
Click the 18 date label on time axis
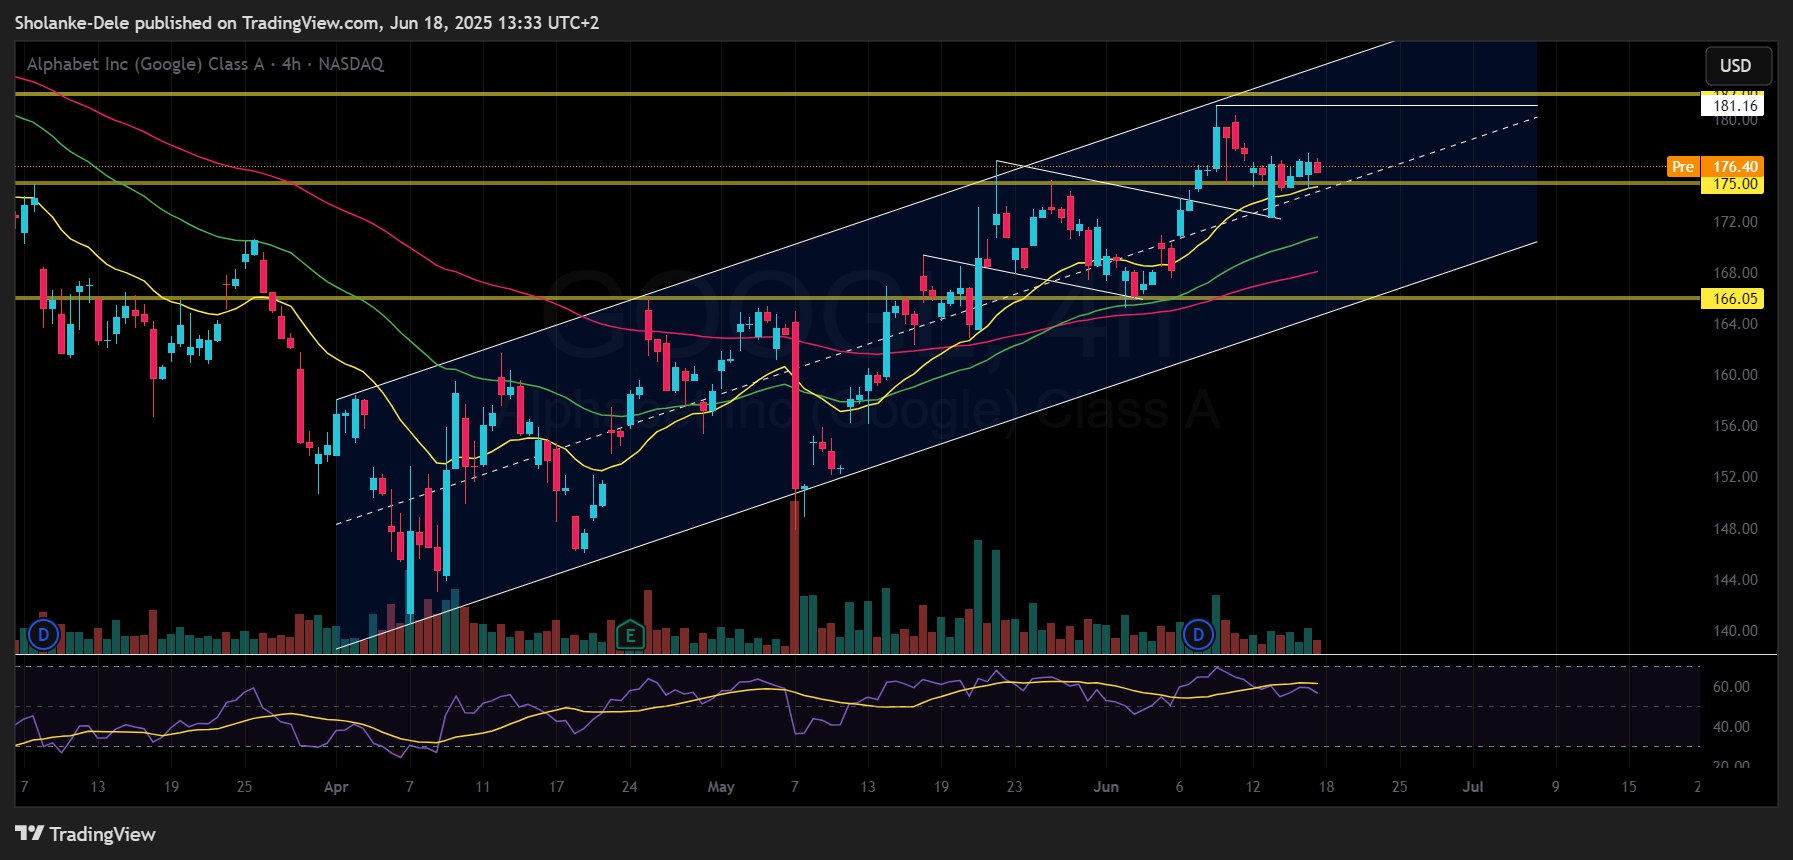coord(1326,787)
